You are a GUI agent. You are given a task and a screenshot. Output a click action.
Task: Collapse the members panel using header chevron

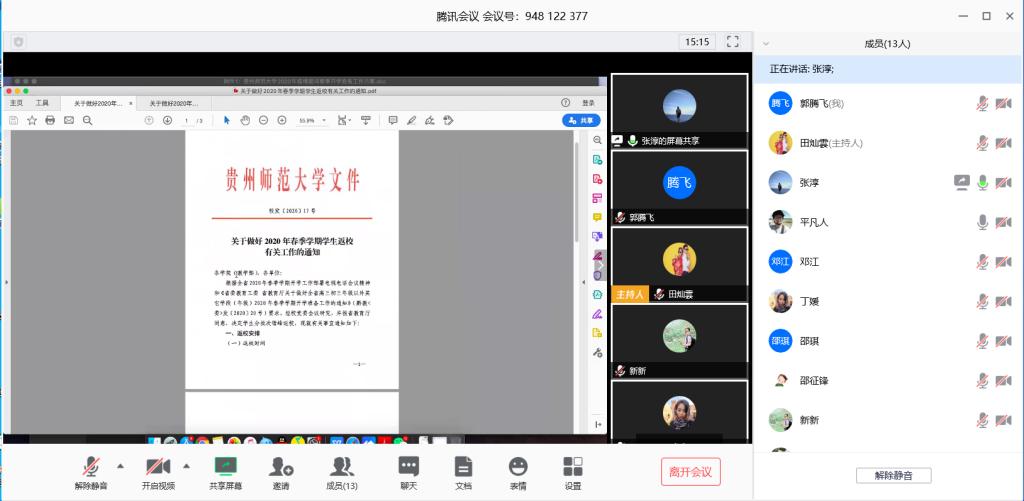tap(766, 44)
